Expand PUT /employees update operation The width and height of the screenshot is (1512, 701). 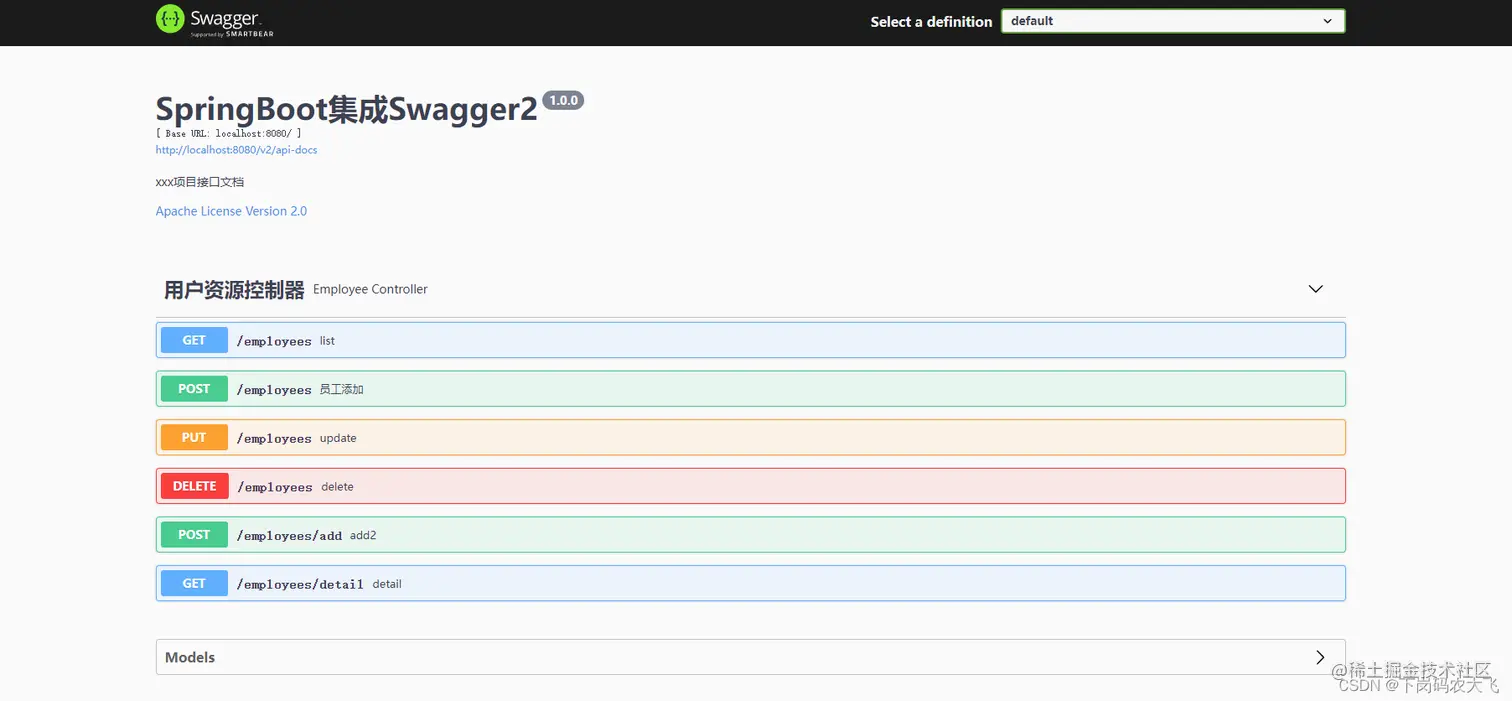750,437
